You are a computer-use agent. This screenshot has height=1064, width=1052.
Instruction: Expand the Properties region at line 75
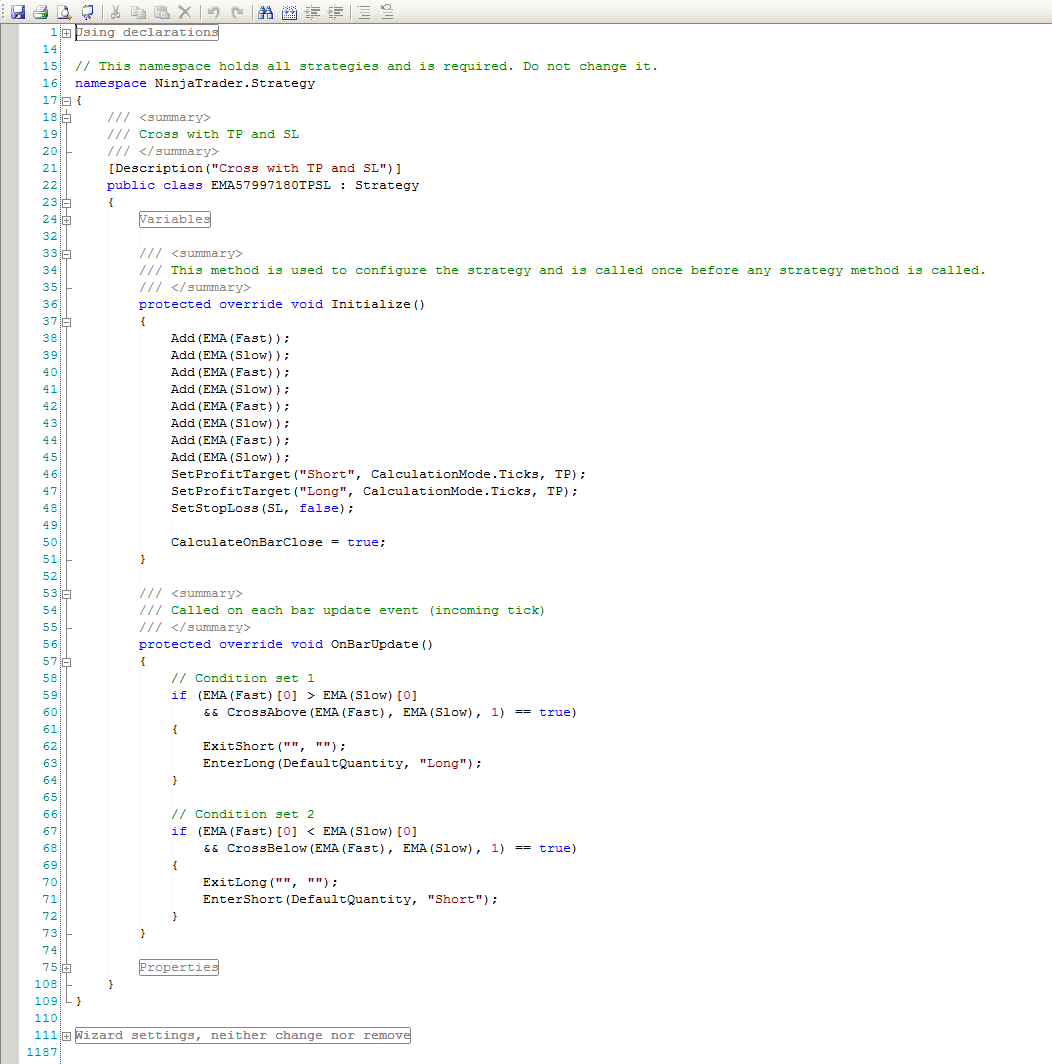pos(67,968)
